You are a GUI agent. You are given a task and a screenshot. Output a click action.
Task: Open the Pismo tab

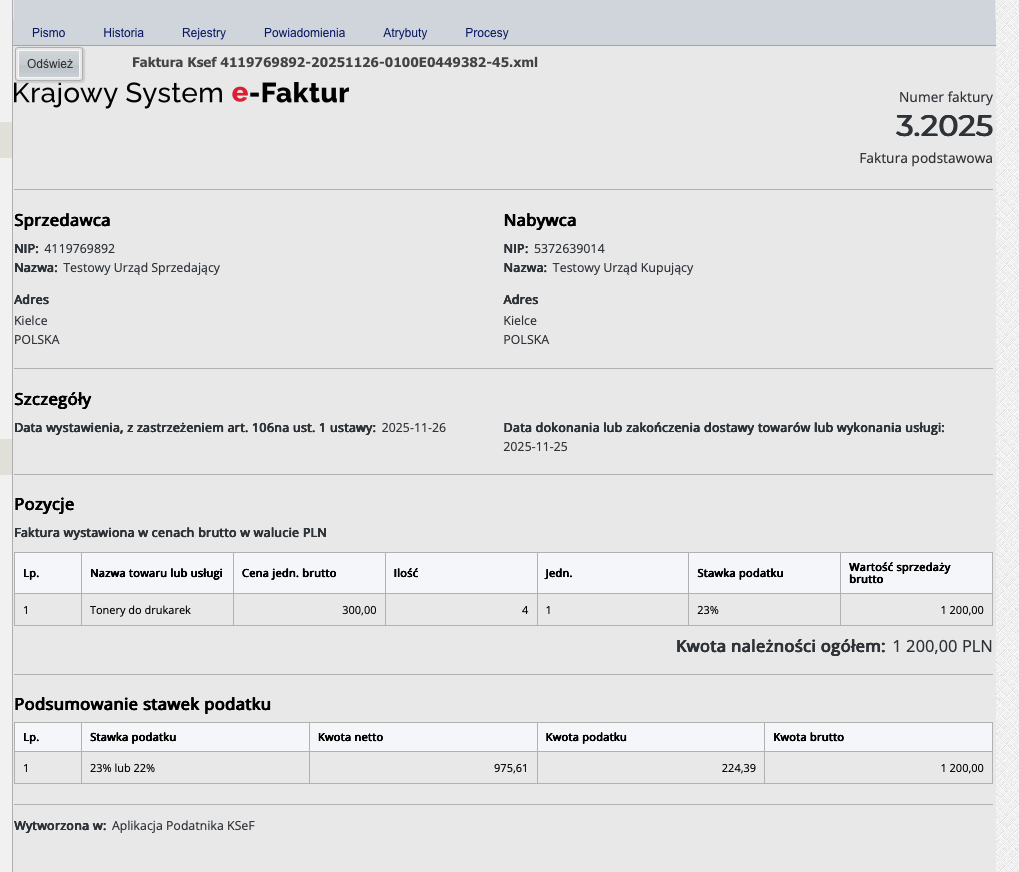[x=48, y=33]
